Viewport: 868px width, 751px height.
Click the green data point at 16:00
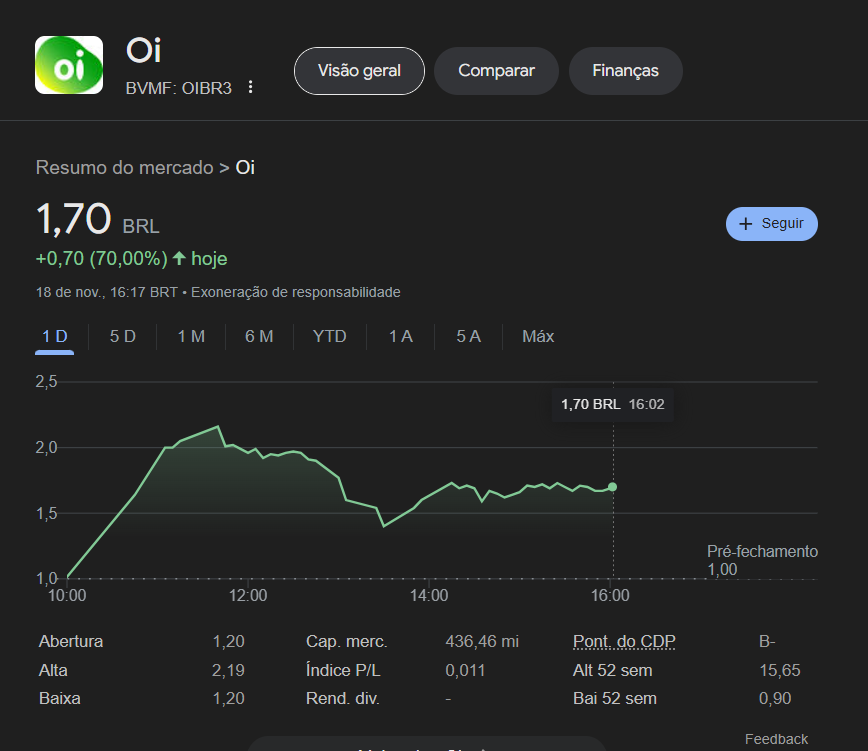(612, 487)
